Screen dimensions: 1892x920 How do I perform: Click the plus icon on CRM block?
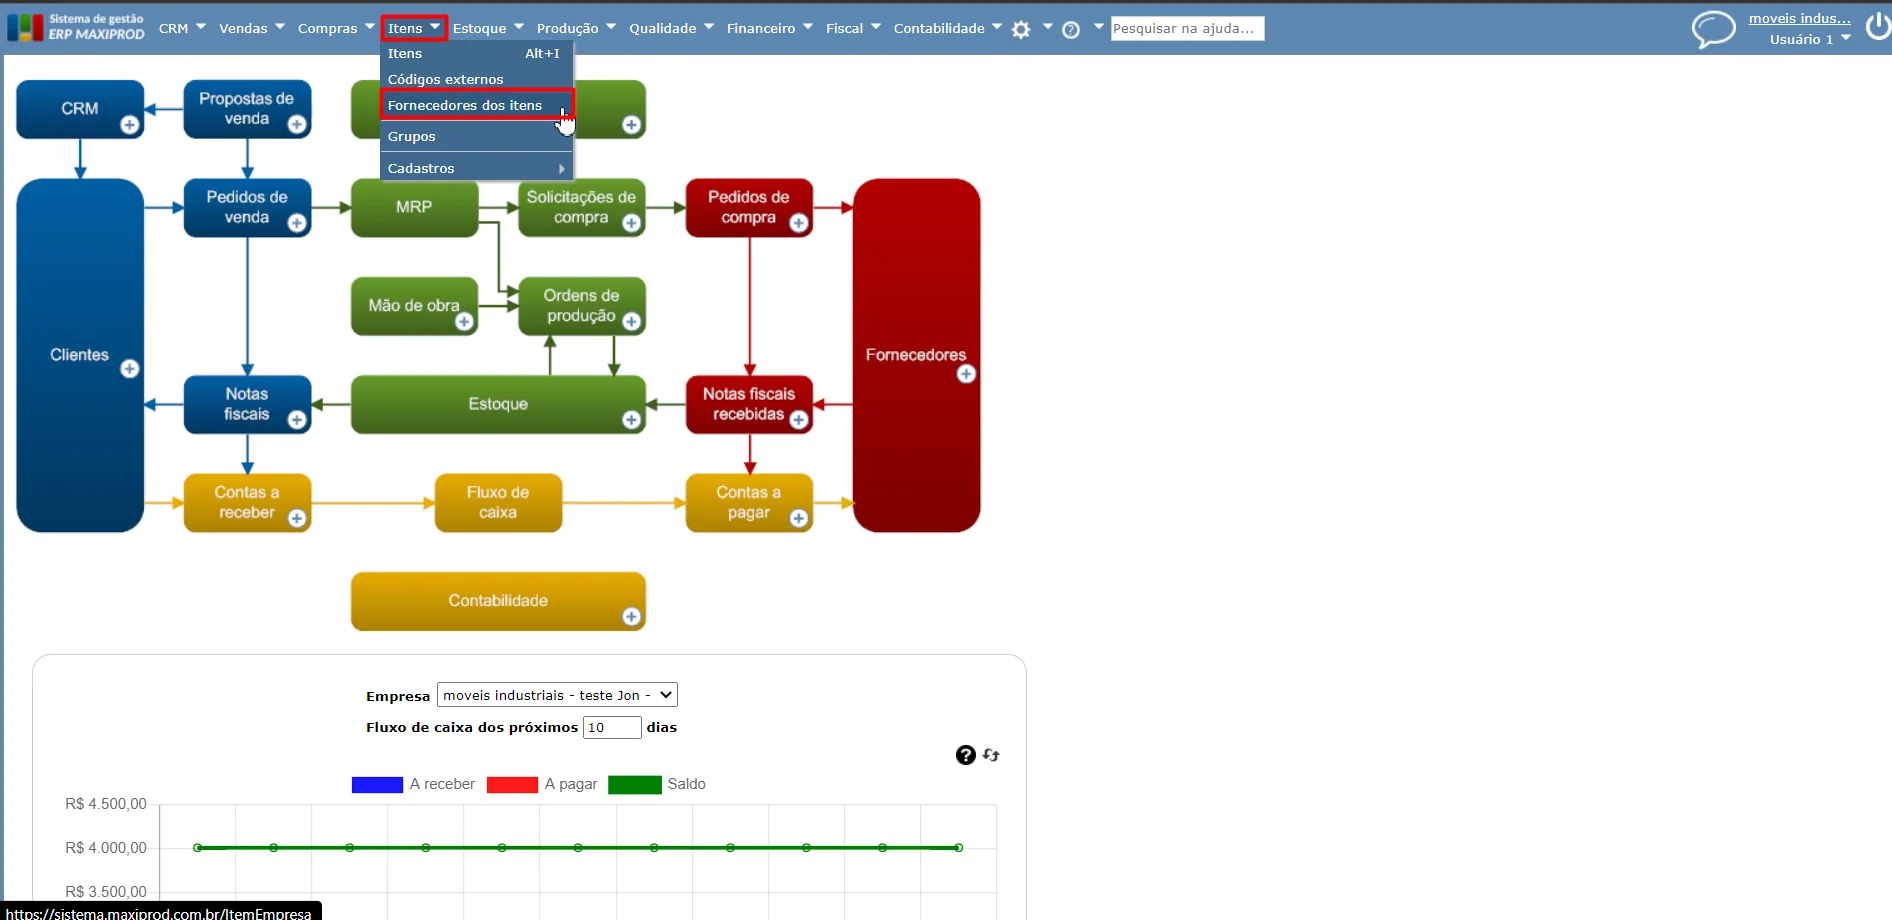pos(130,125)
